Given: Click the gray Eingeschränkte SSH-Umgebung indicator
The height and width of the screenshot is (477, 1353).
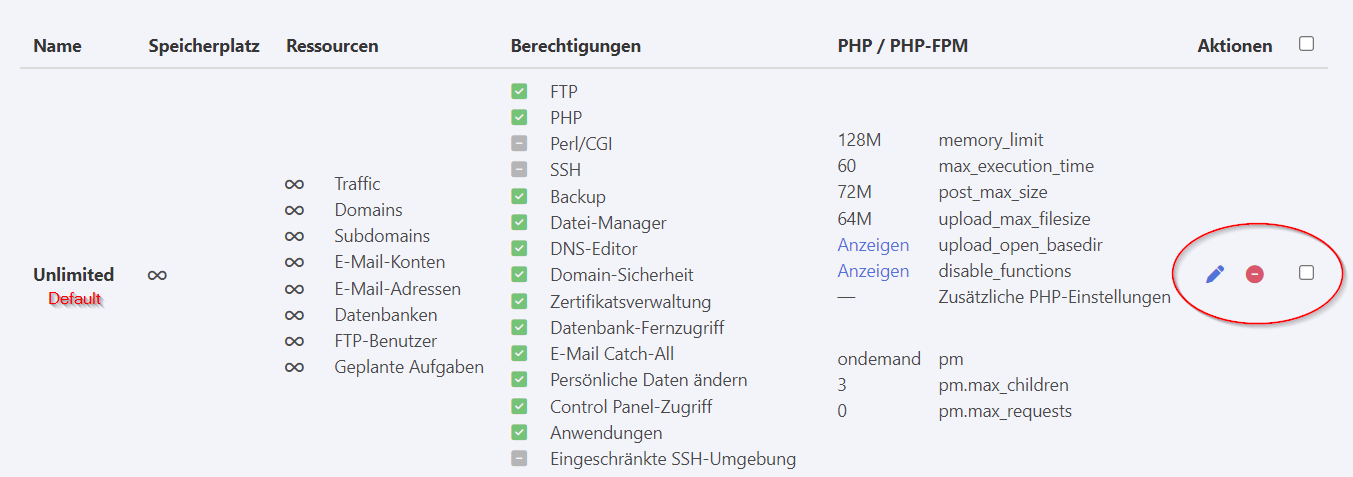Looking at the screenshot, I should pyautogui.click(x=519, y=459).
